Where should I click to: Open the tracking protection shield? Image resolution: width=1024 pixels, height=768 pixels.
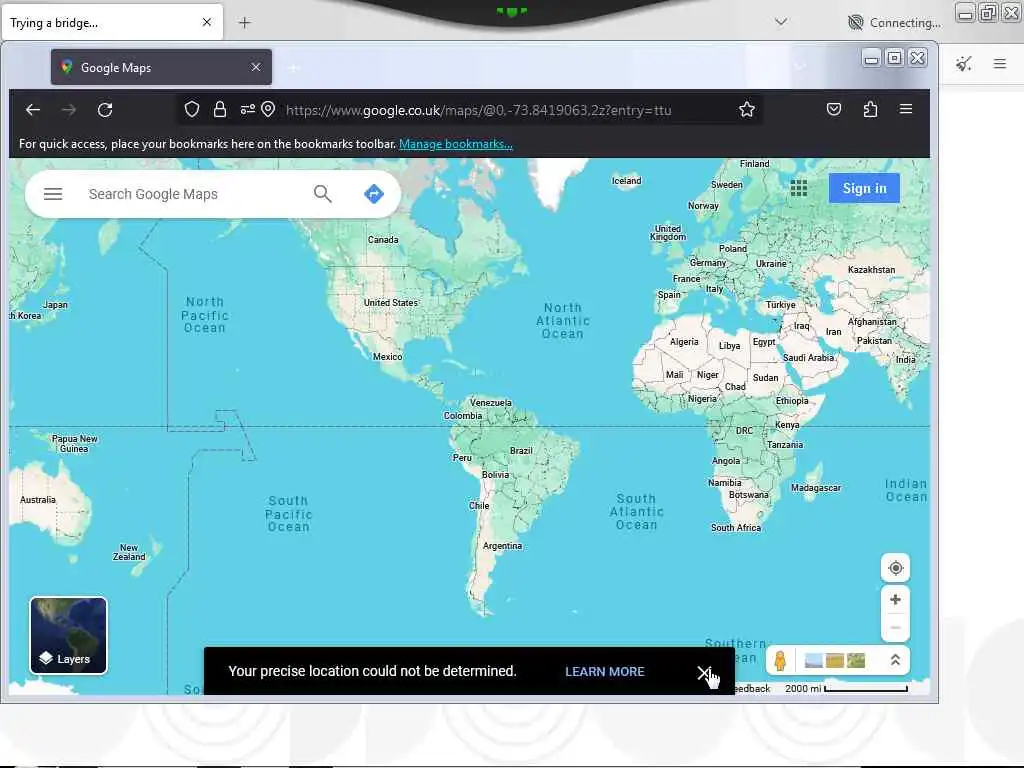[x=191, y=110]
